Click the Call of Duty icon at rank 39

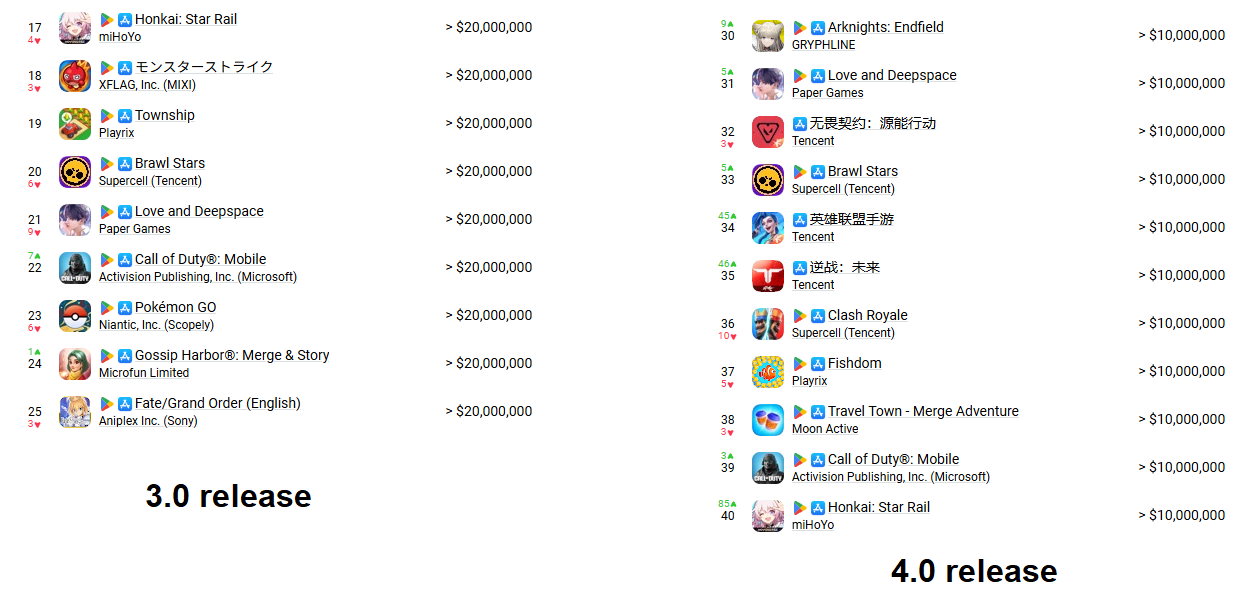coord(768,468)
